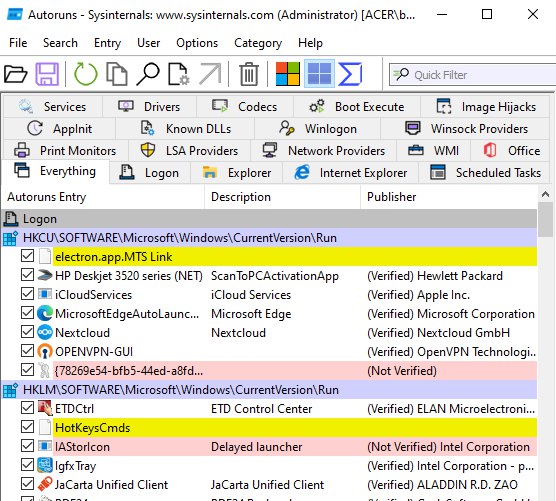Open the User menu

149,43
